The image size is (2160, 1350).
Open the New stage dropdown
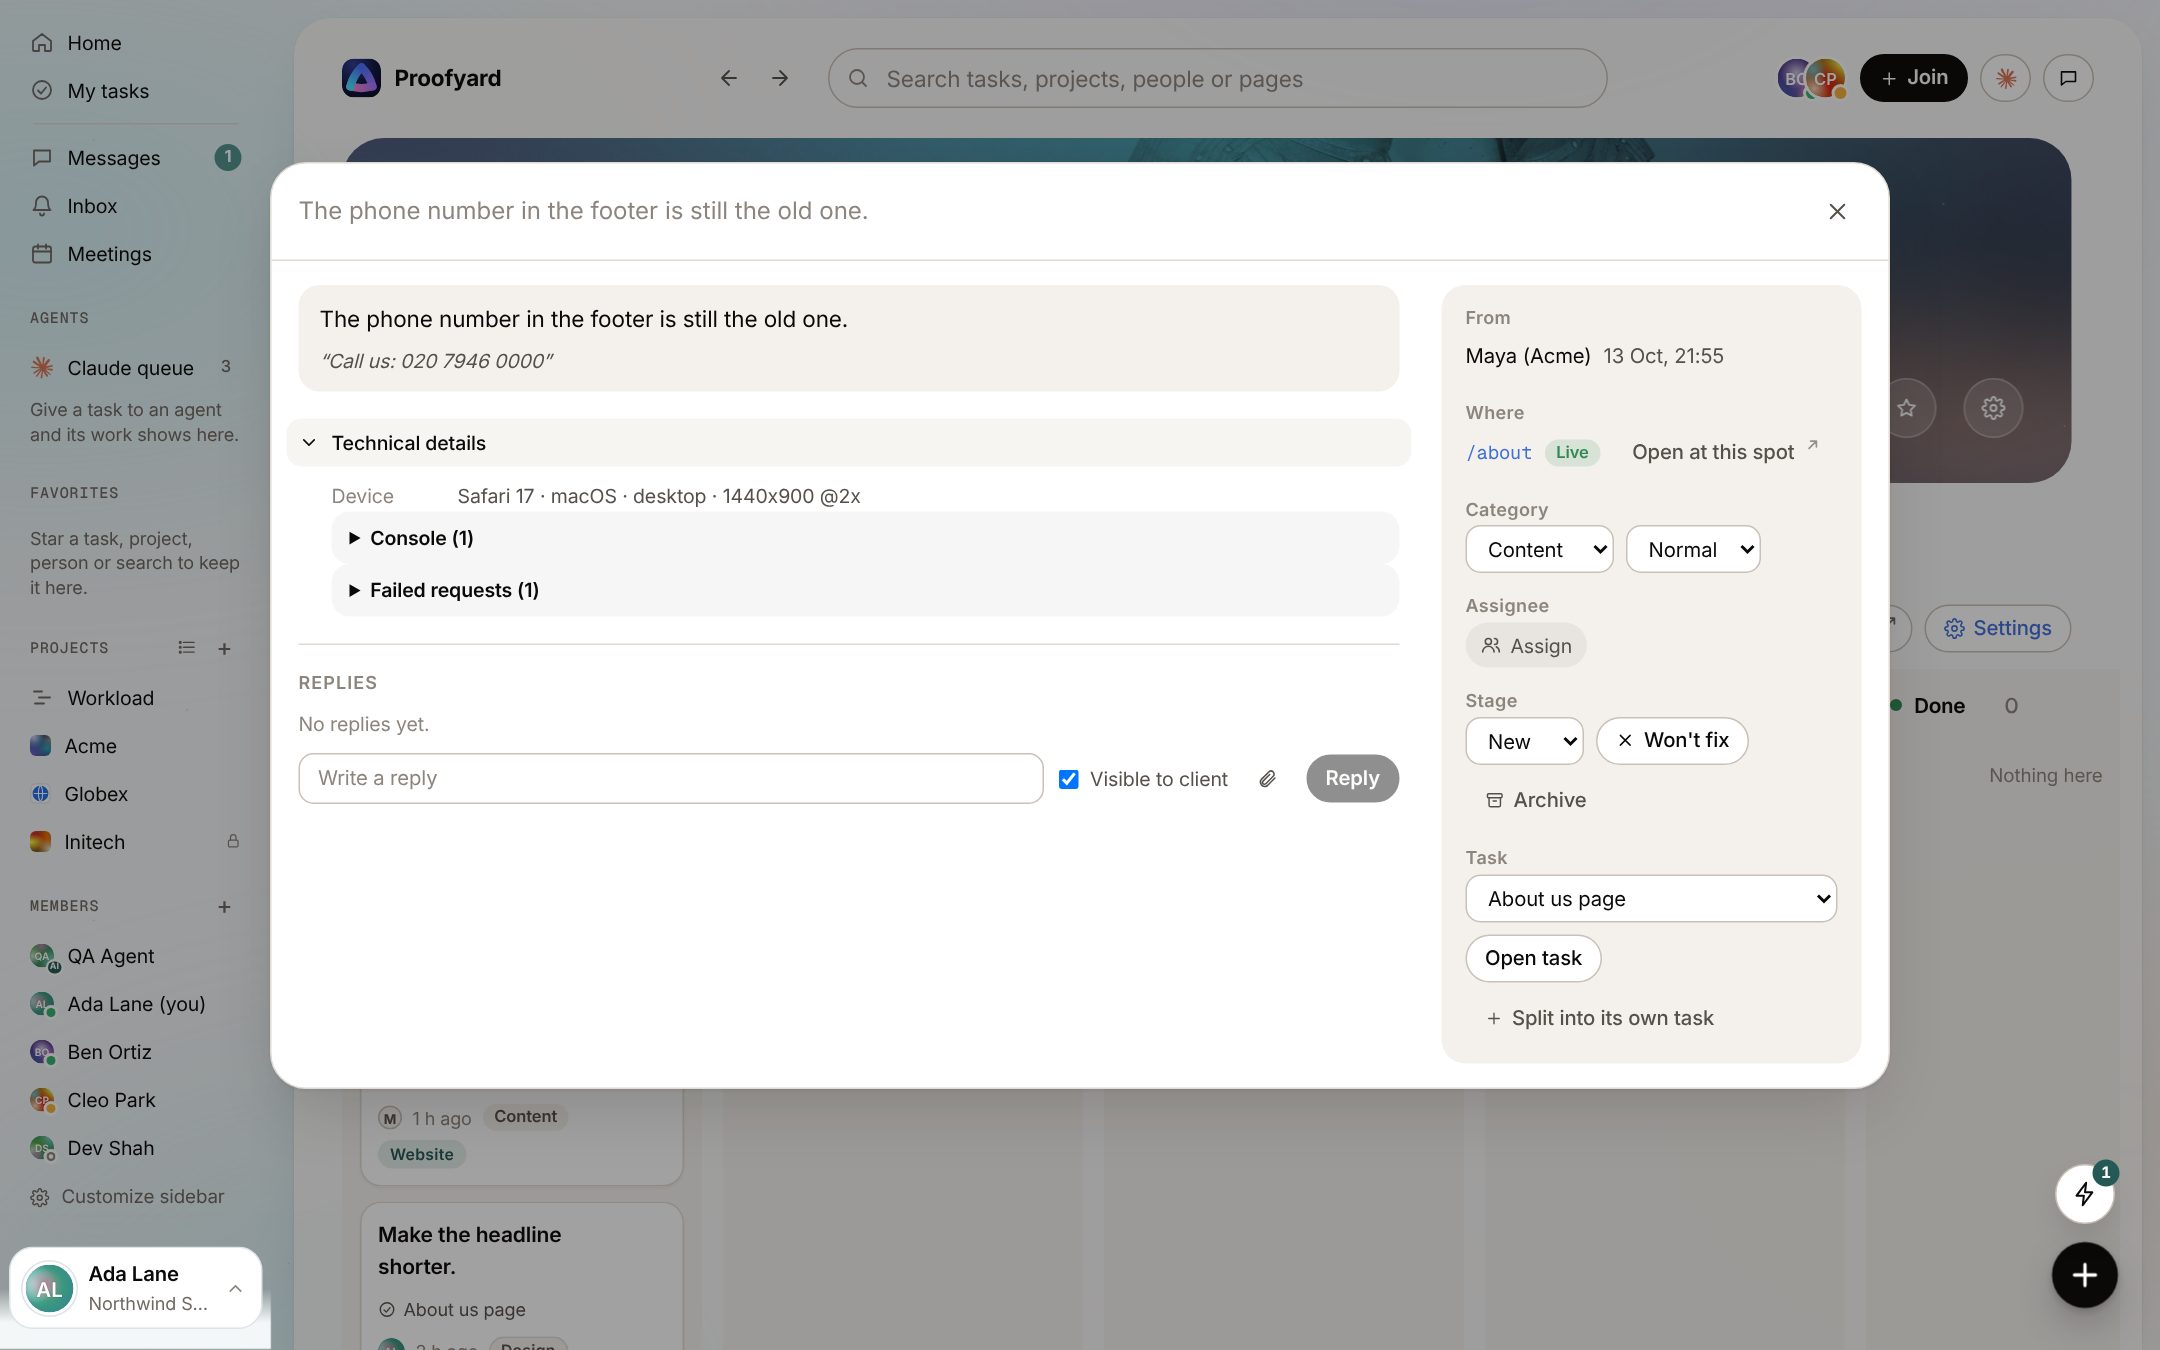pos(1524,741)
